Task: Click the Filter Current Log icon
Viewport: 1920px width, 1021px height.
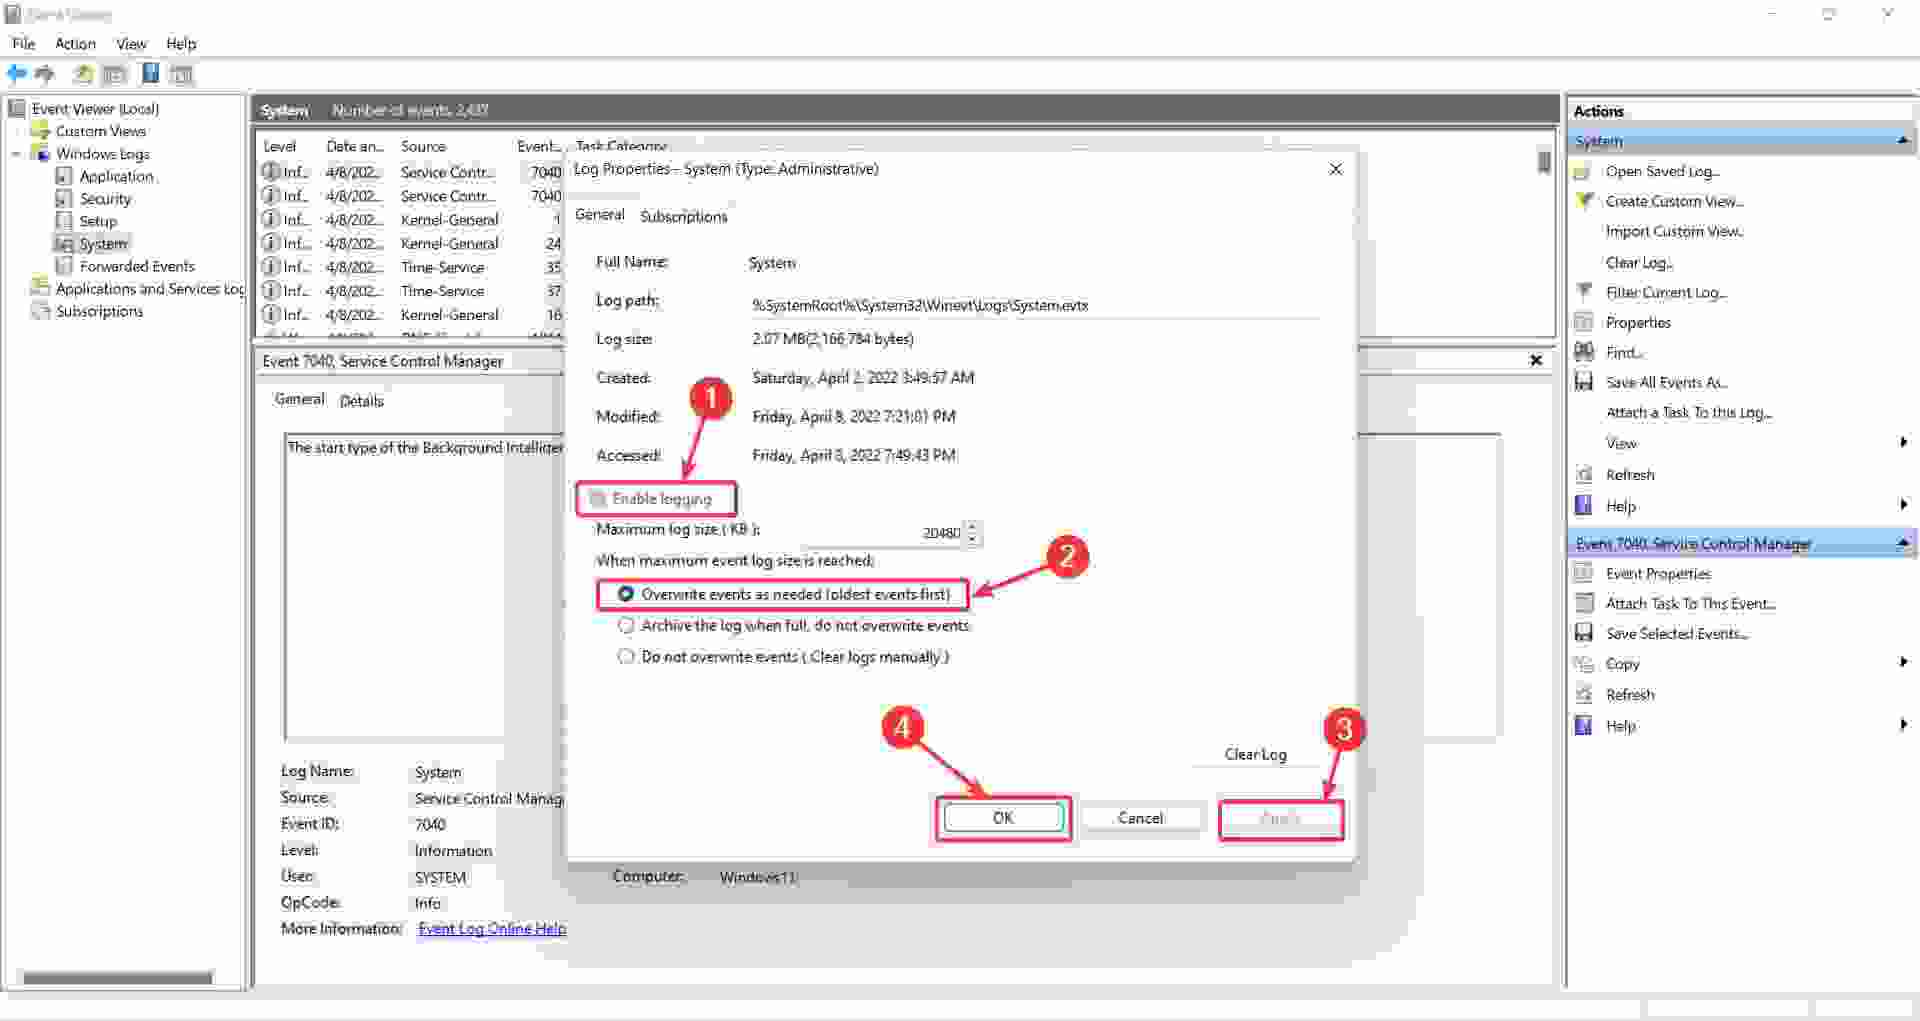Action: click(1584, 292)
